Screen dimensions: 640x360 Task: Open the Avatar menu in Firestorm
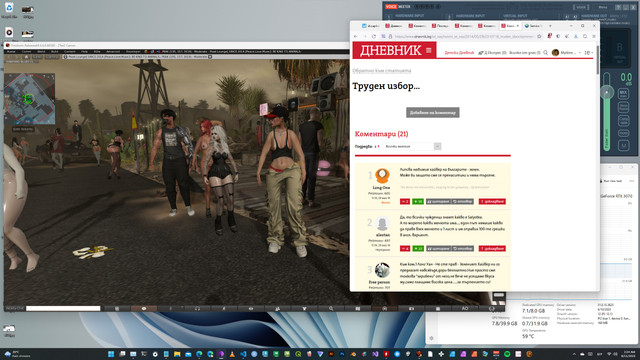coord(11,52)
